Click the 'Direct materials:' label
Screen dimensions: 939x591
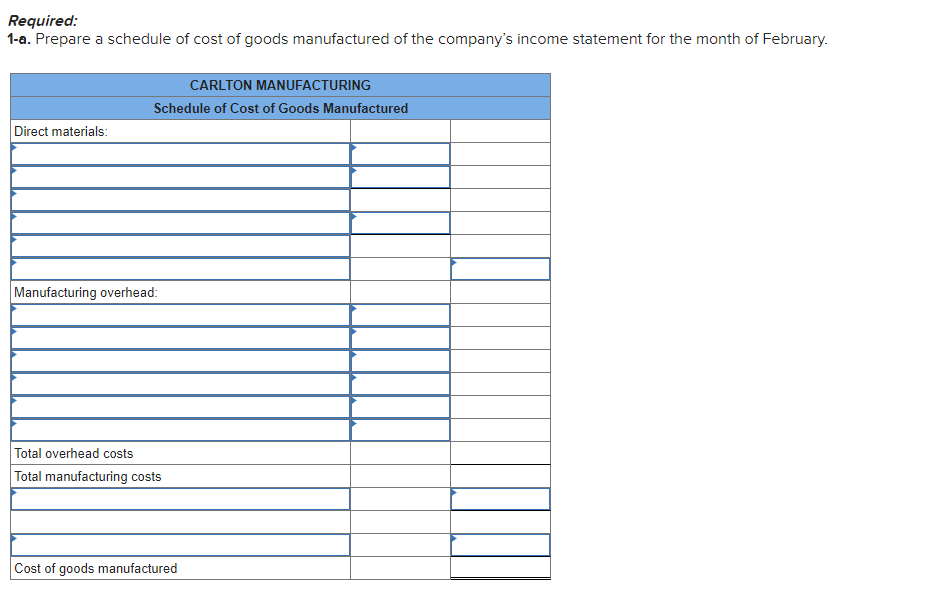[x=60, y=131]
